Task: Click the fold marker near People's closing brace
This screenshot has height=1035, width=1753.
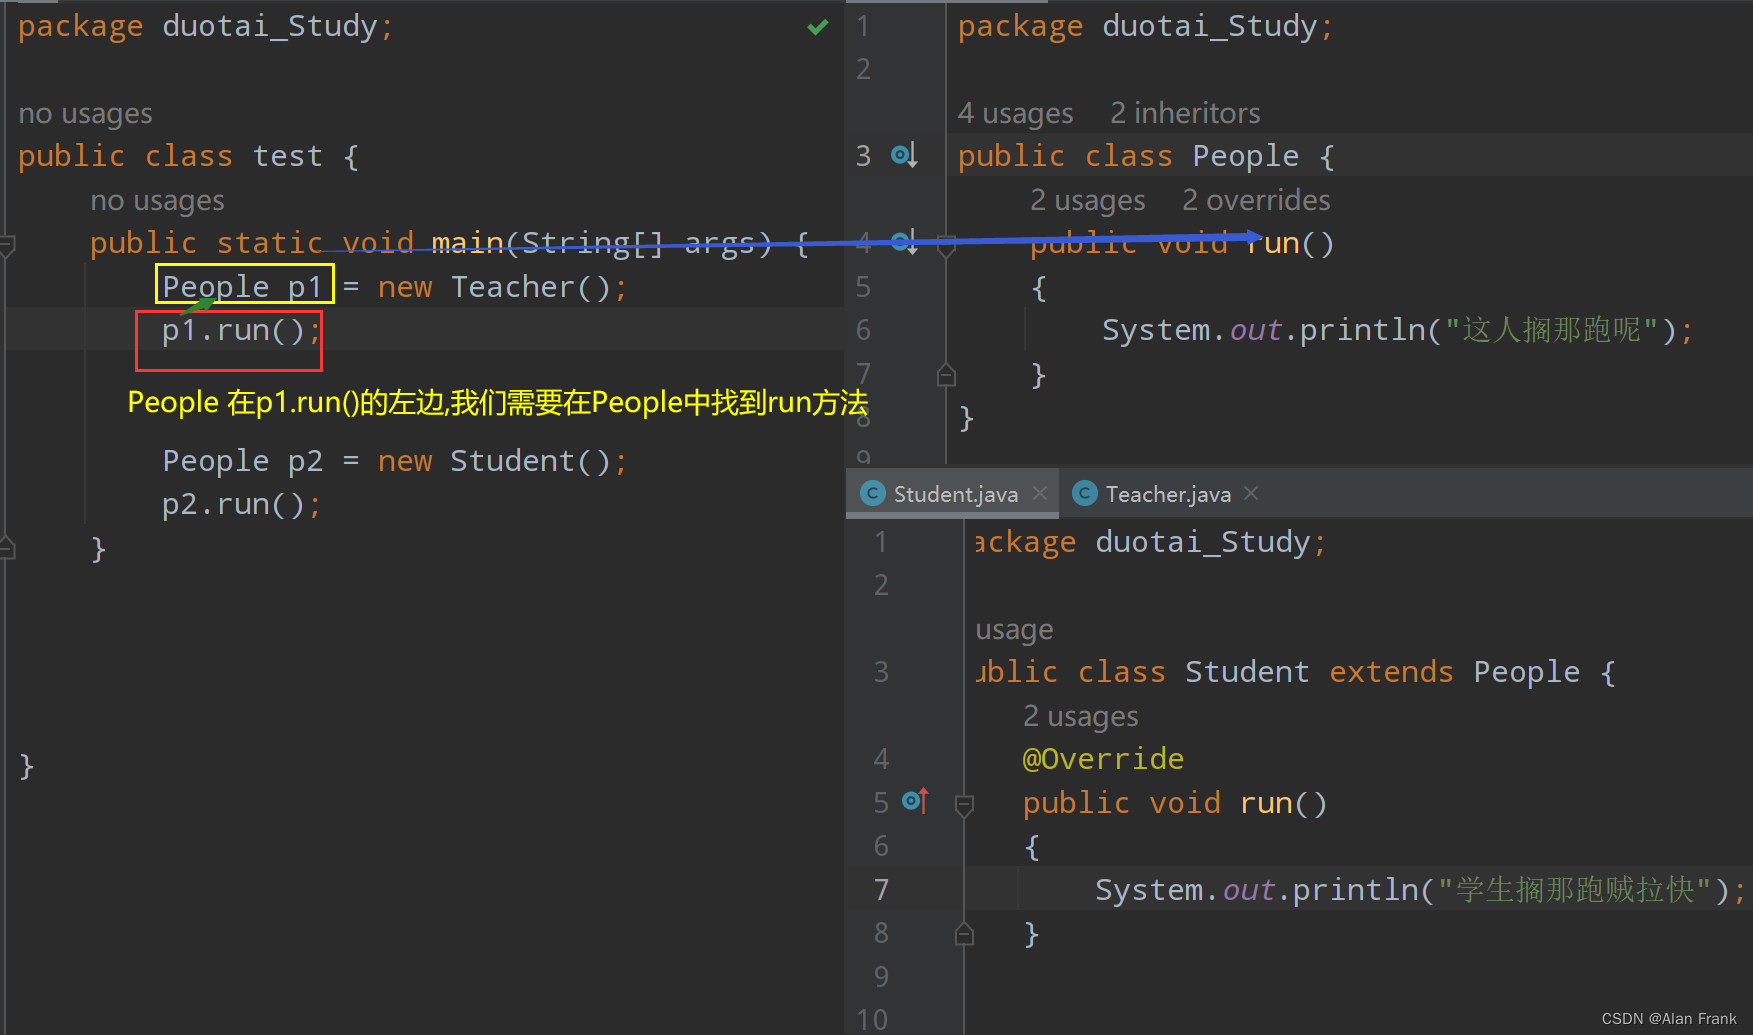Action: (946, 373)
